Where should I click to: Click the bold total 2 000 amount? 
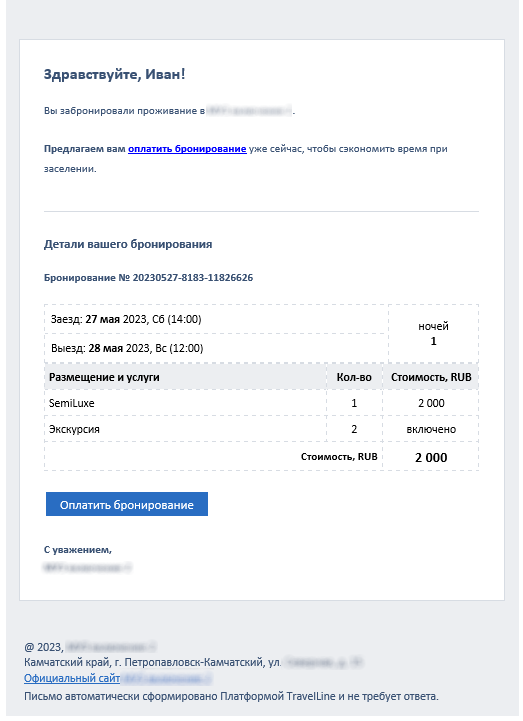click(431, 458)
